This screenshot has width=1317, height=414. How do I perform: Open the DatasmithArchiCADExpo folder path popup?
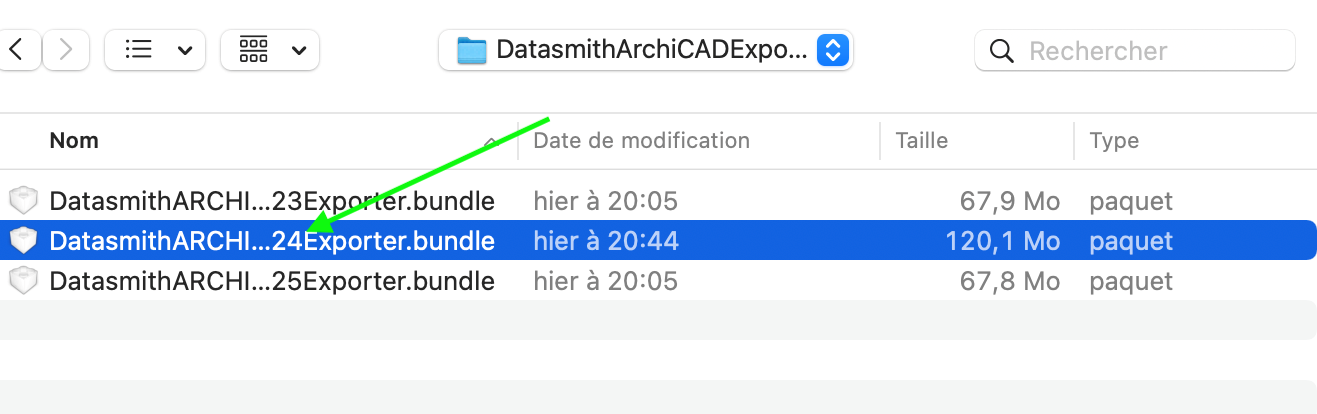pos(833,50)
